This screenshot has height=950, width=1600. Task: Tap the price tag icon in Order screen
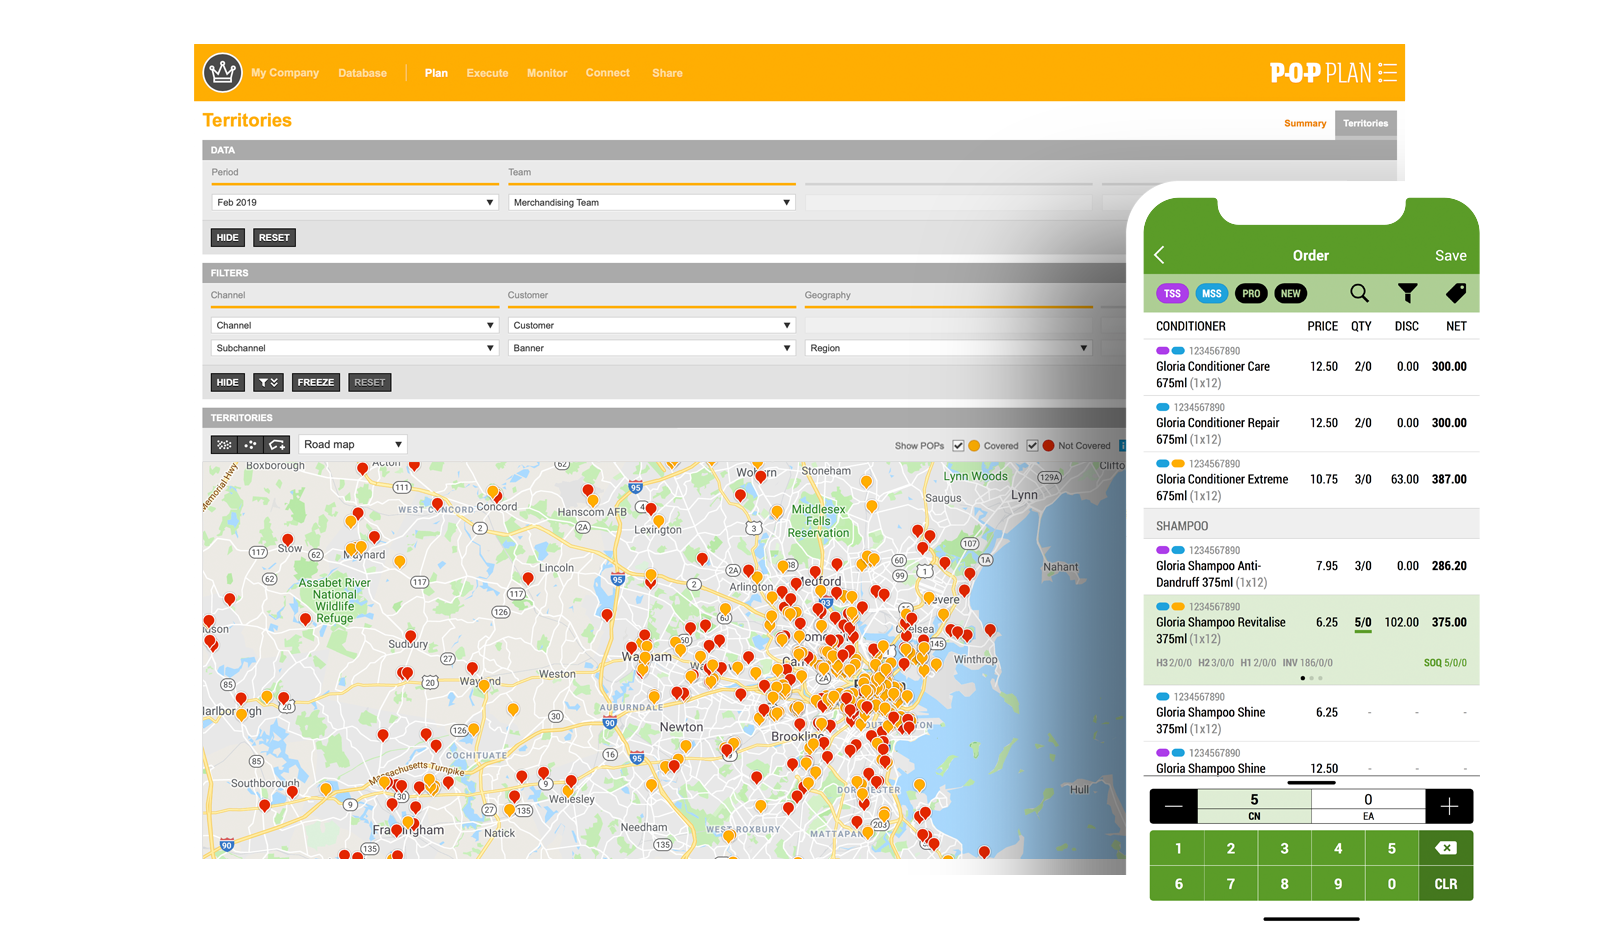pyautogui.click(x=1456, y=293)
